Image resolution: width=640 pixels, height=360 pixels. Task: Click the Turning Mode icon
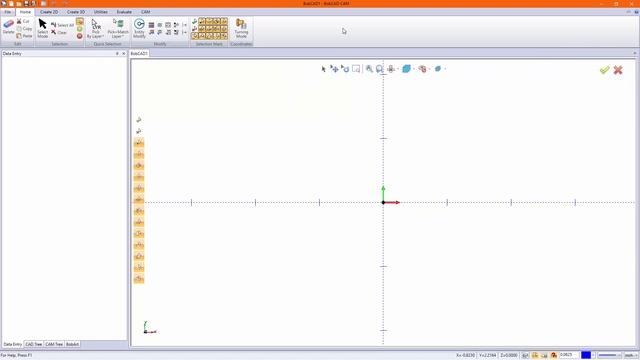click(x=241, y=29)
